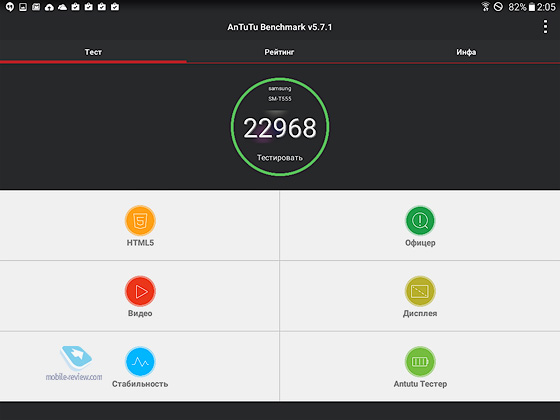Viewport: 560px width, 420px height.
Task: Tap the battery status icon
Action: click(532, 7)
